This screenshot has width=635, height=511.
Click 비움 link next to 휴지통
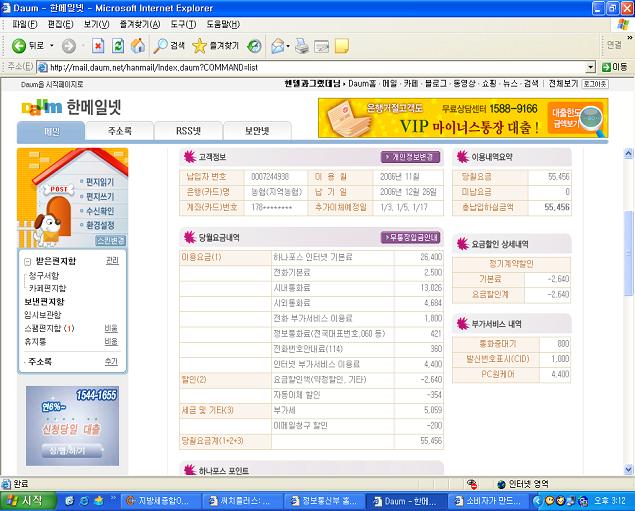pyautogui.click(x=111, y=342)
